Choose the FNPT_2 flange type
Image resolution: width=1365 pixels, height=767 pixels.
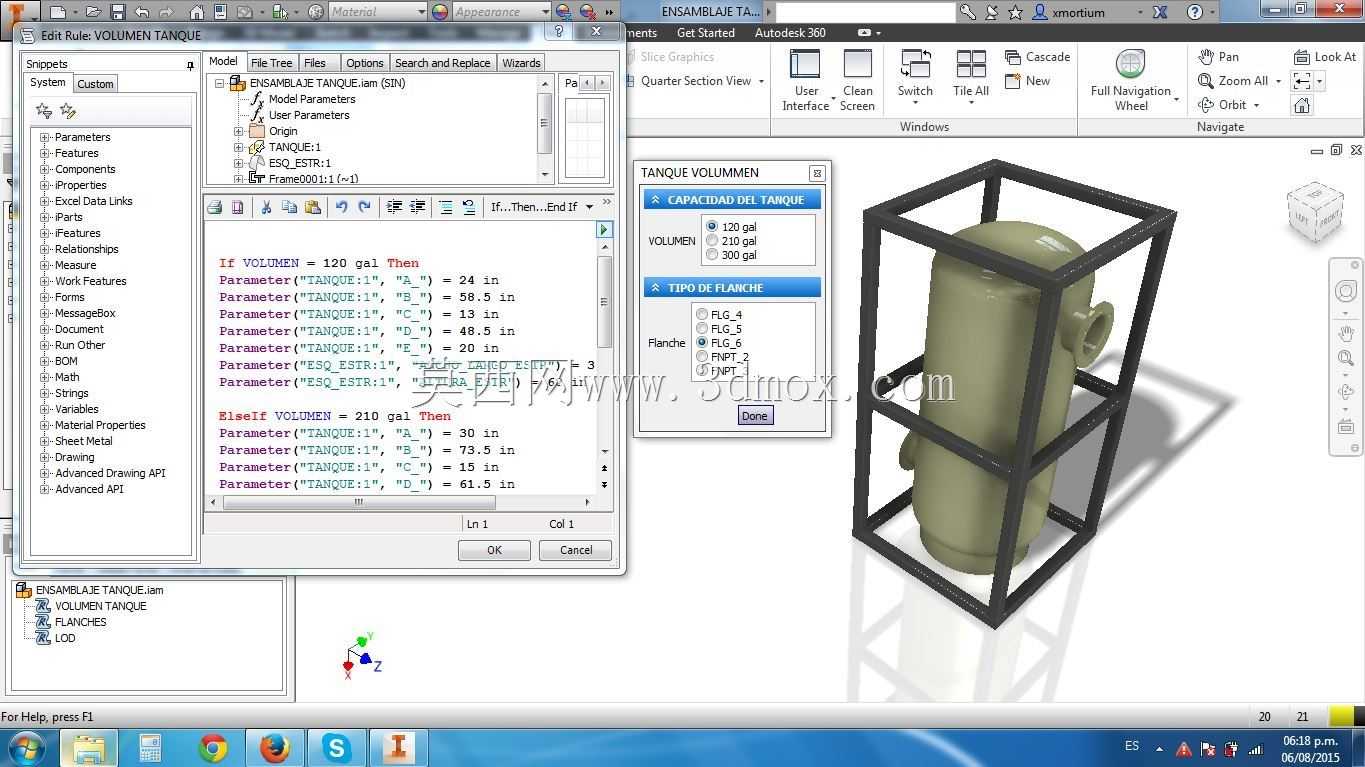722,357
